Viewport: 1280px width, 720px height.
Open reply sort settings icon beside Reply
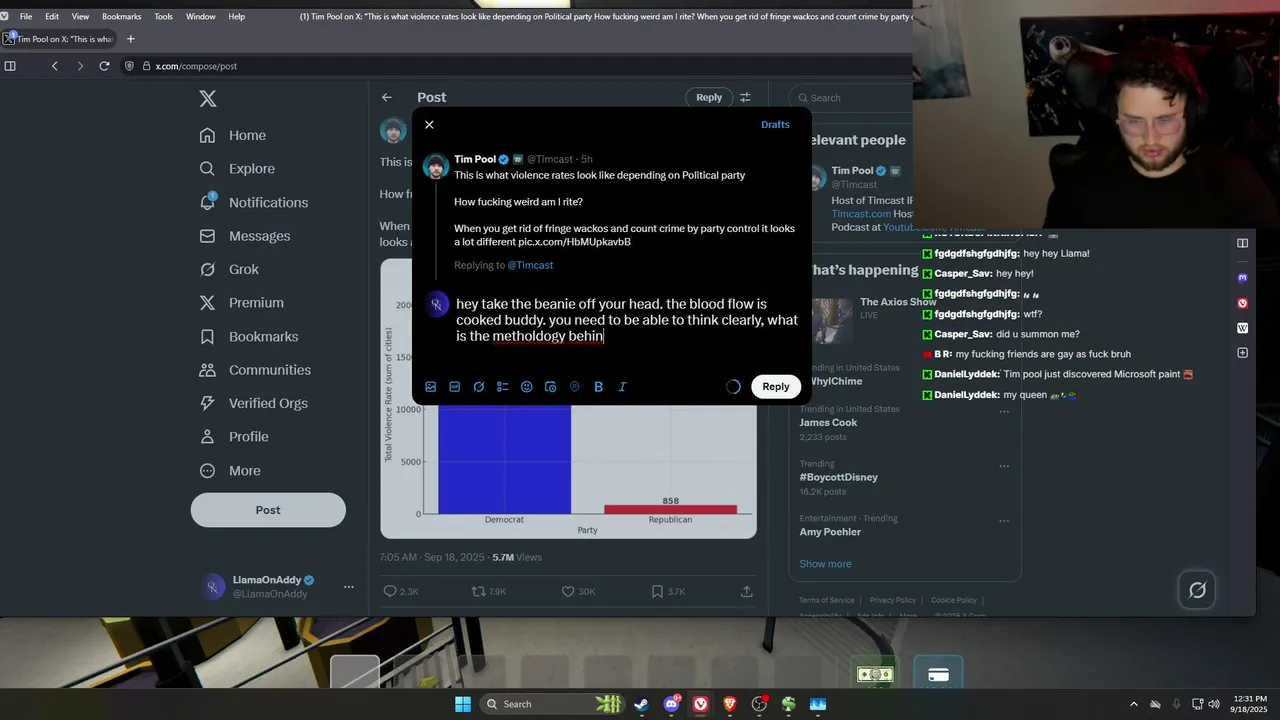click(745, 97)
